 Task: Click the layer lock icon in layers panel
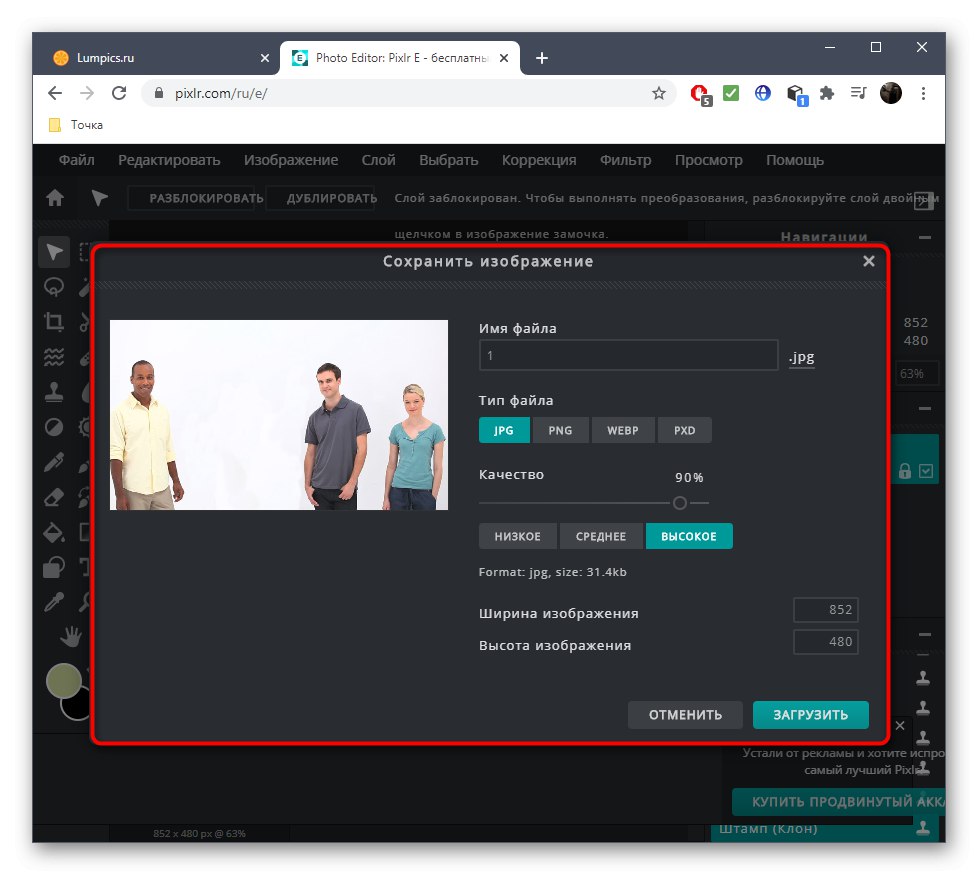[x=904, y=471]
